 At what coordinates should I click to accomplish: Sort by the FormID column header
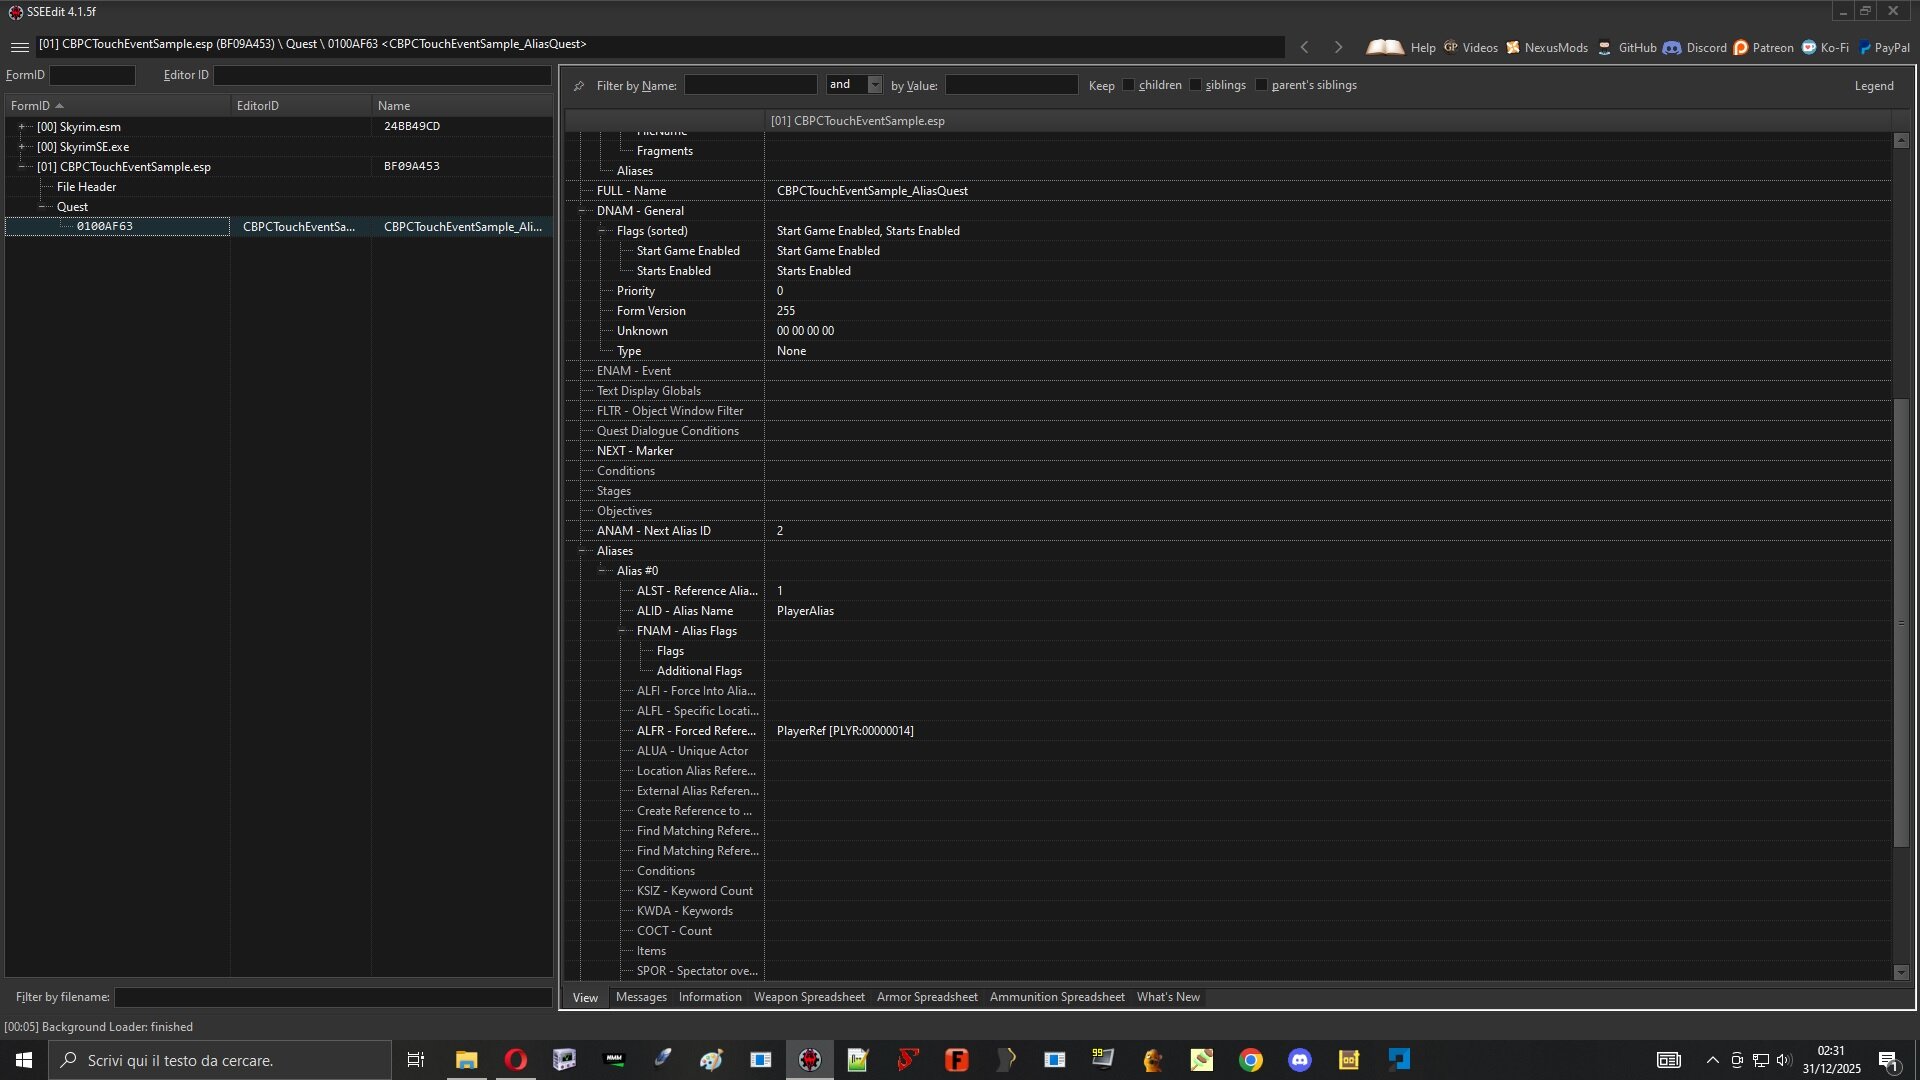coord(117,105)
